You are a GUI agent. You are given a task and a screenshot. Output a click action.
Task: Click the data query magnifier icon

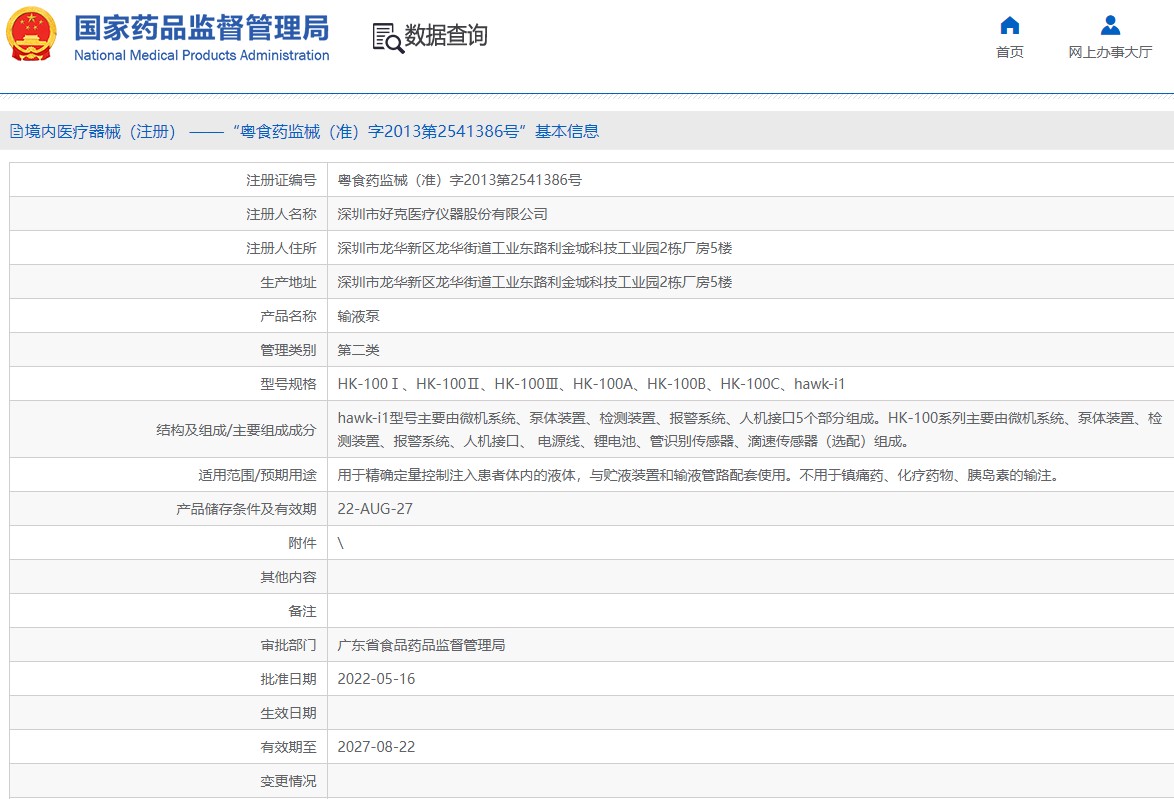coord(387,38)
